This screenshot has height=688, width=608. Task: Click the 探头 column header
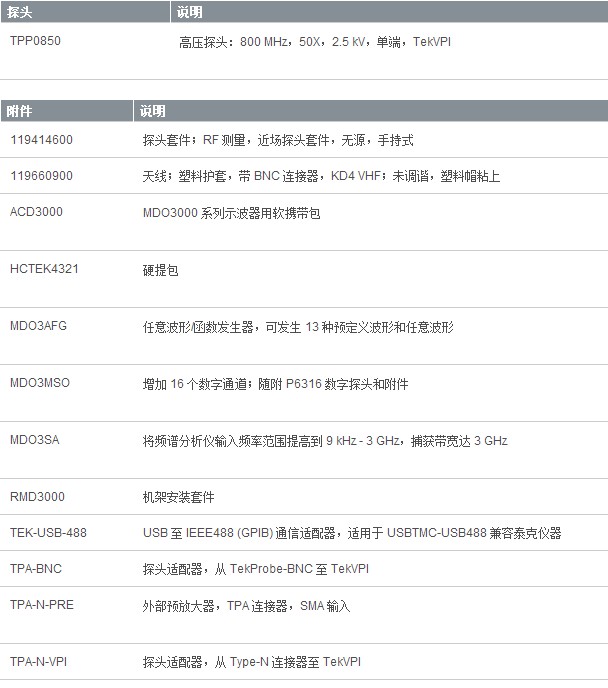click(x=20, y=12)
